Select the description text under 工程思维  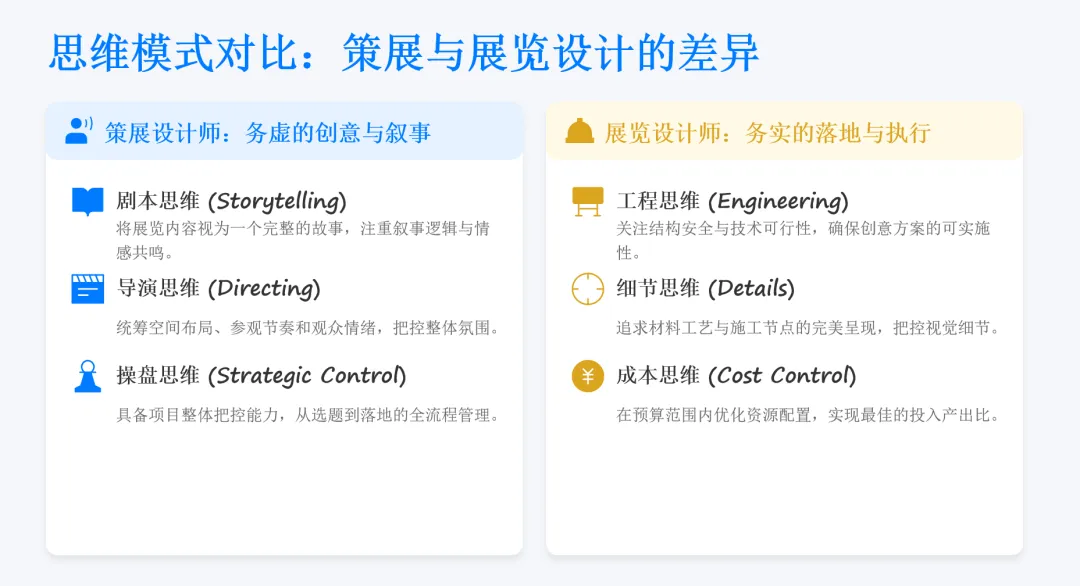[x=803, y=240]
